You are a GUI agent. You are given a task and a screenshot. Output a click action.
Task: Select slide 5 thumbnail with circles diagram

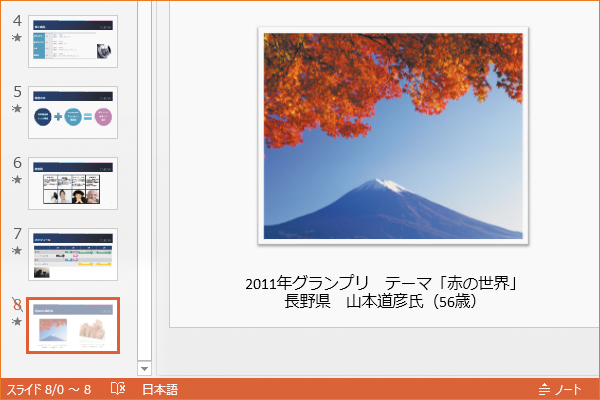73,113
